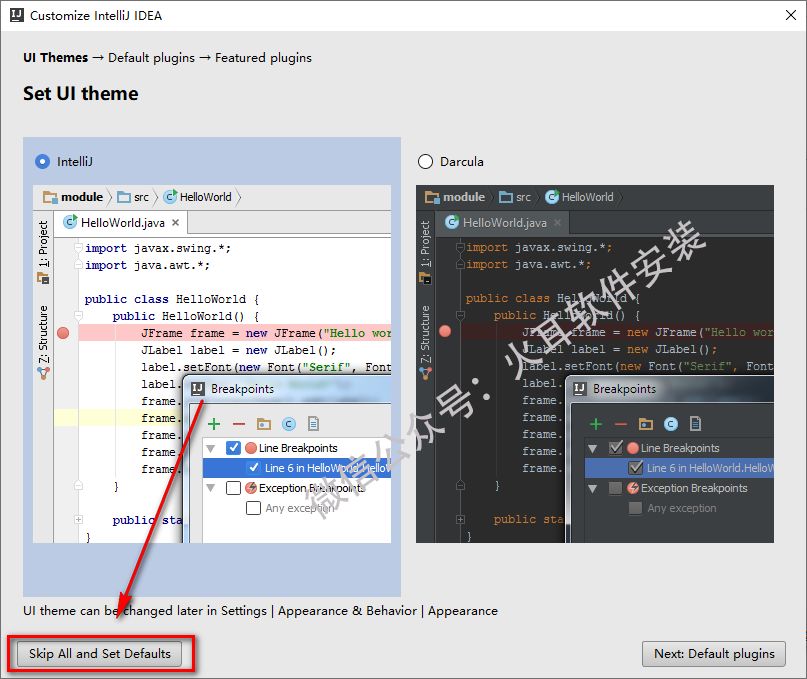Click Structure panel icon in light preview sidebar
The image size is (807, 679).
pos(43,373)
